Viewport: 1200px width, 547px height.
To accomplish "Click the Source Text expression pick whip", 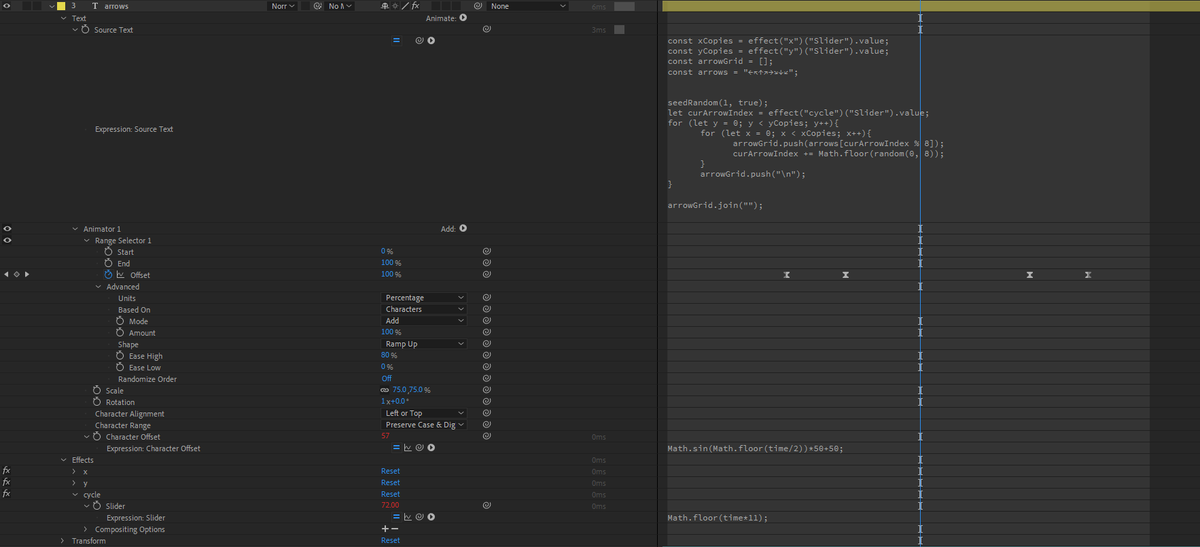I will (419, 41).
